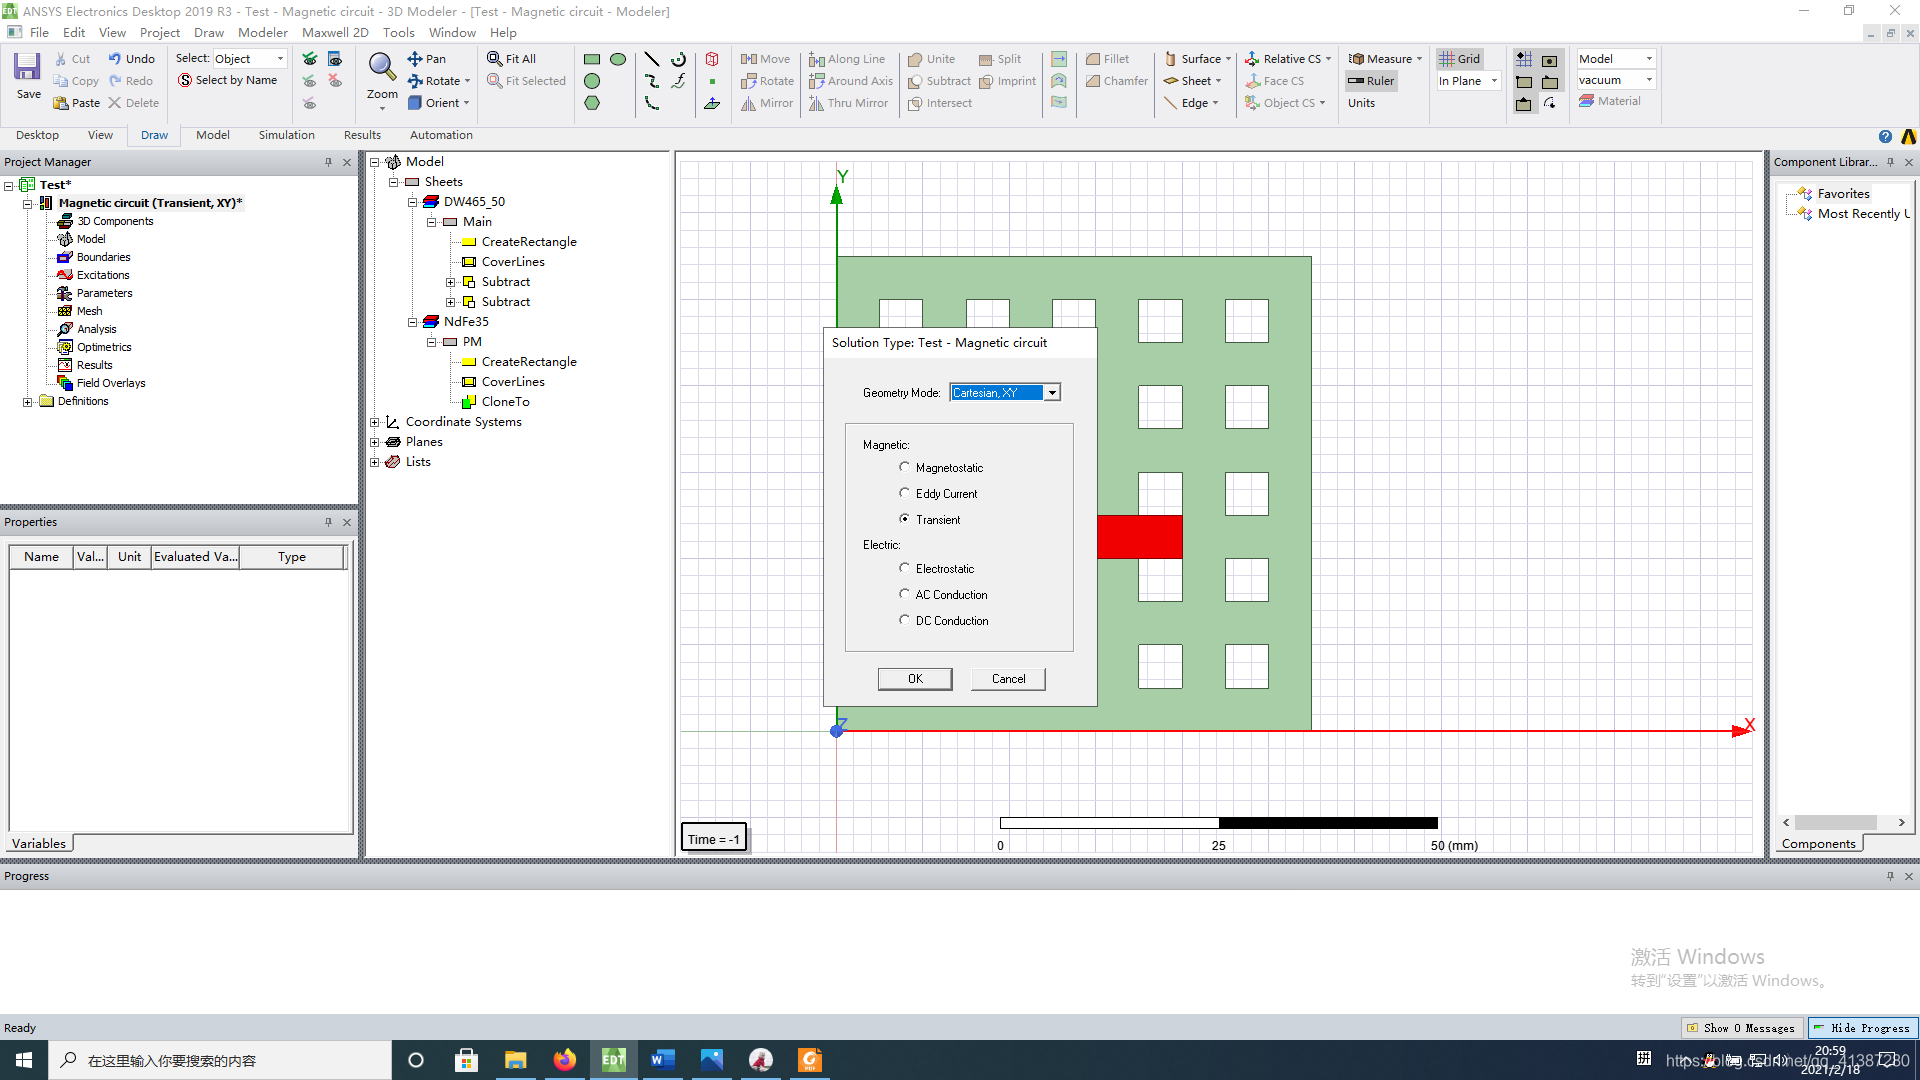Click the Fillet tool
This screenshot has width=1920, height=1080.
click(1107, 59)
